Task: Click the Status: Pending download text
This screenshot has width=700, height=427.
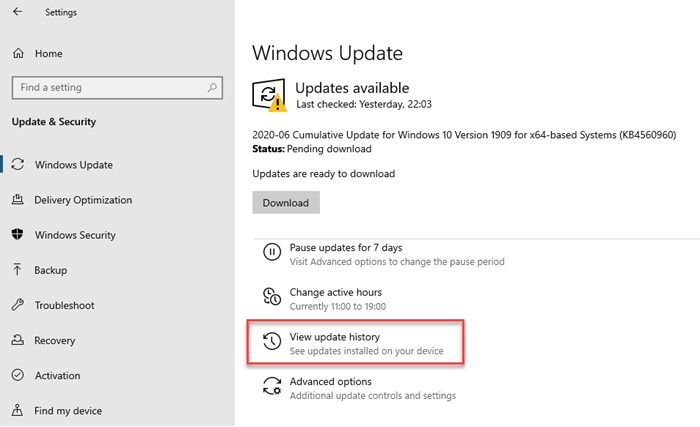Action: [312, 149]
